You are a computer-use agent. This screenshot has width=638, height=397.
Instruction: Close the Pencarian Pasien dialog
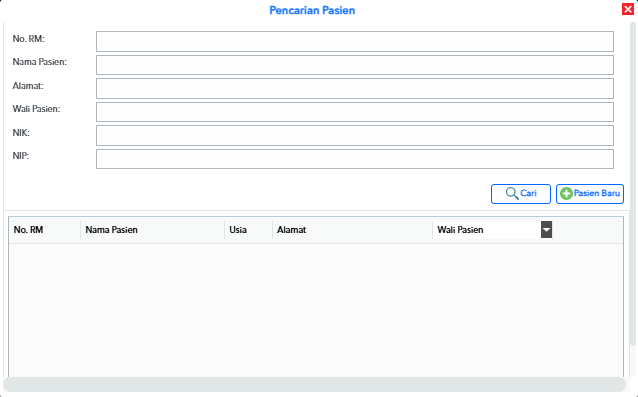(628, 9)
